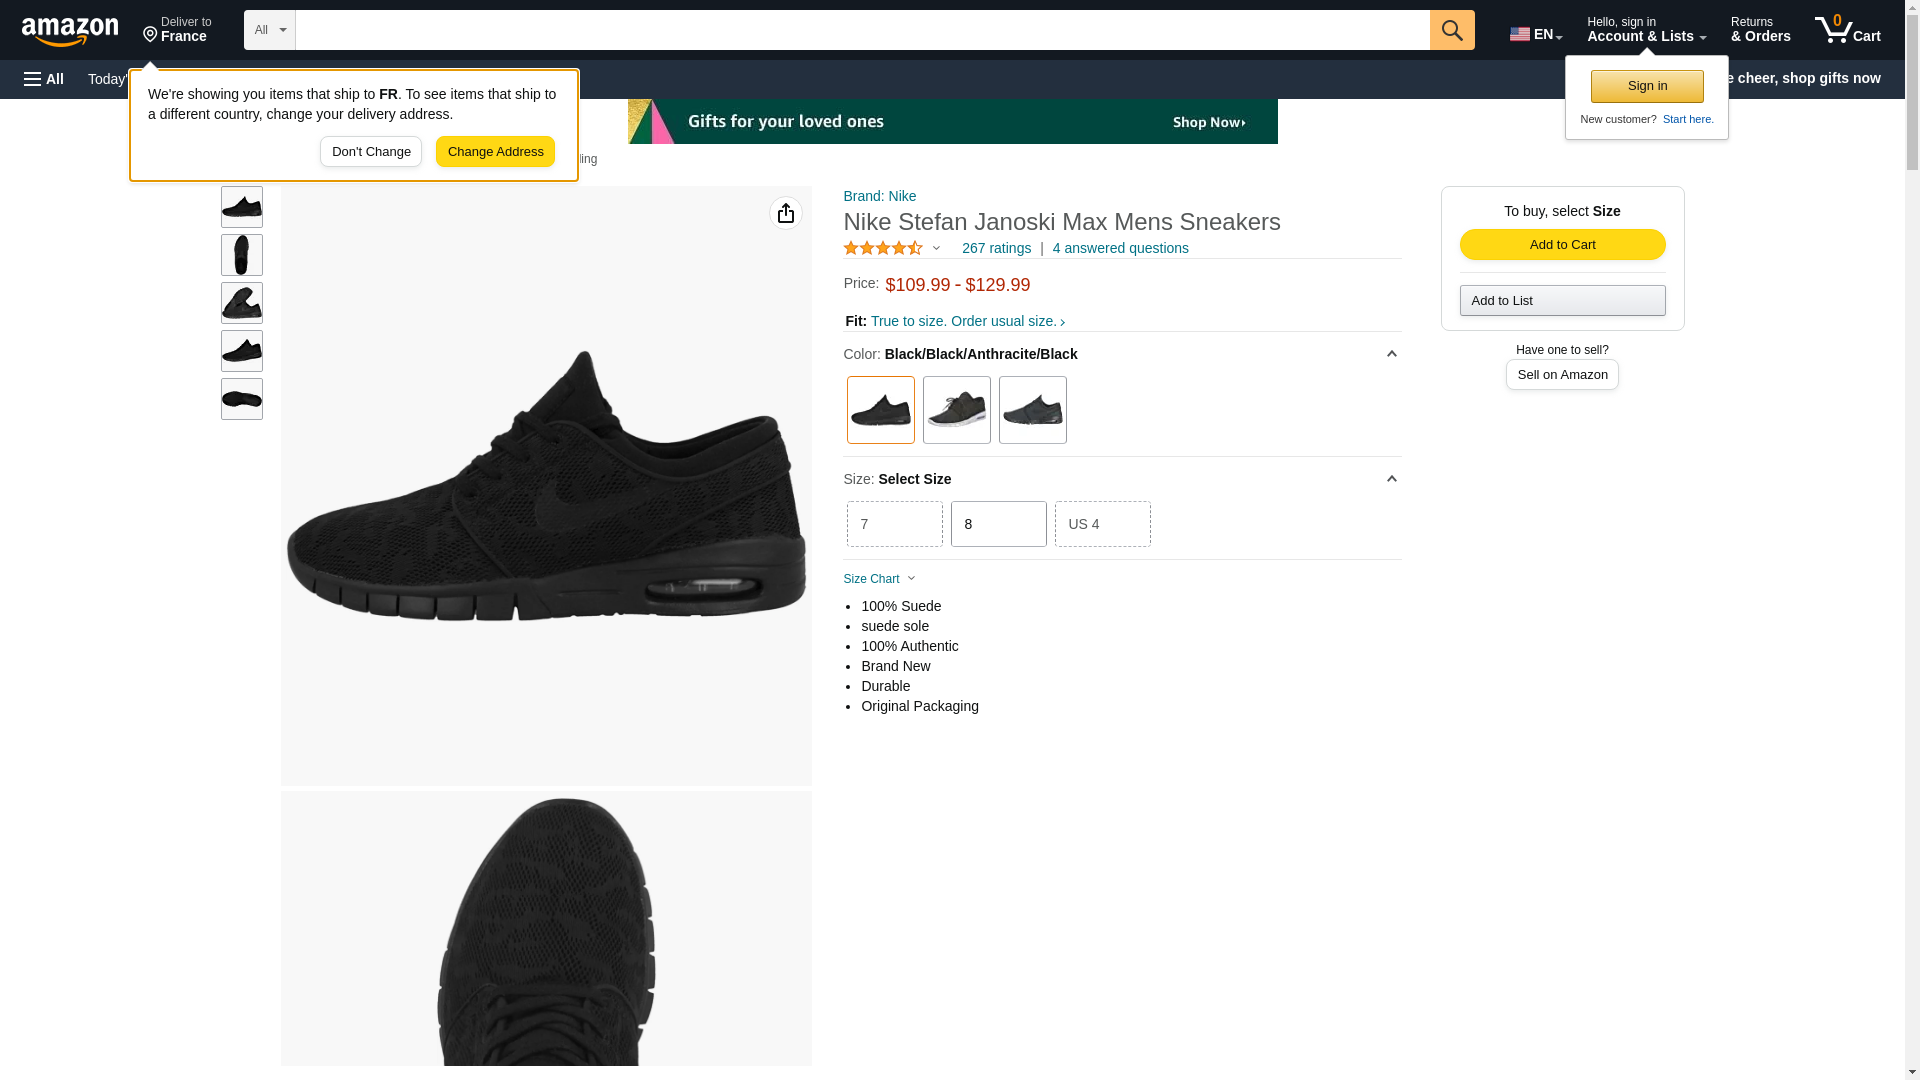The image size is (1920, 1080).
Task: Expand the Size Chart
Action: (x=879, y=579)
